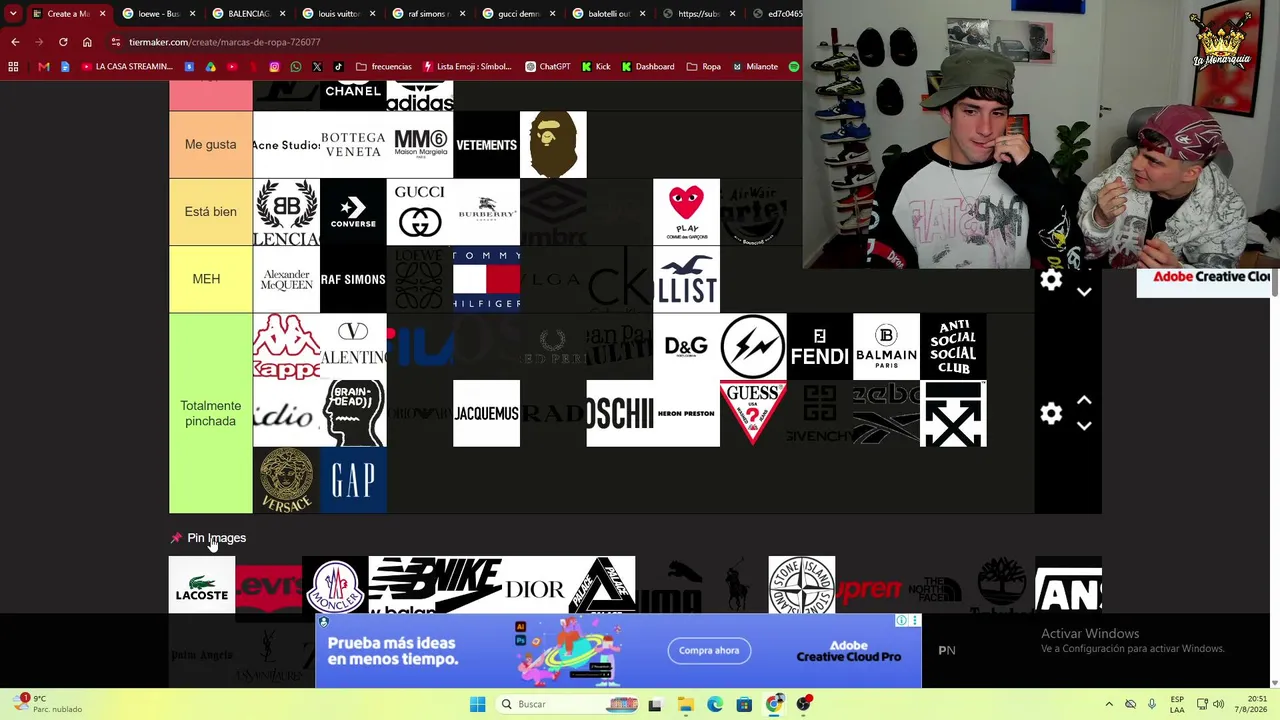Open the tab search dropdown in Chrome
1280x720 pixels.
pos(13,14)
